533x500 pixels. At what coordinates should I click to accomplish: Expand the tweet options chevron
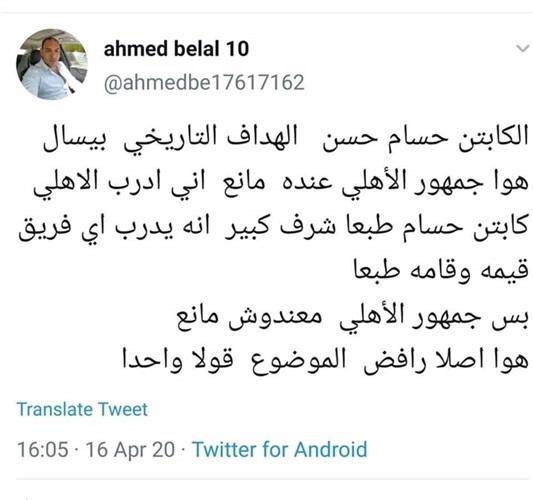coord(522,49)
